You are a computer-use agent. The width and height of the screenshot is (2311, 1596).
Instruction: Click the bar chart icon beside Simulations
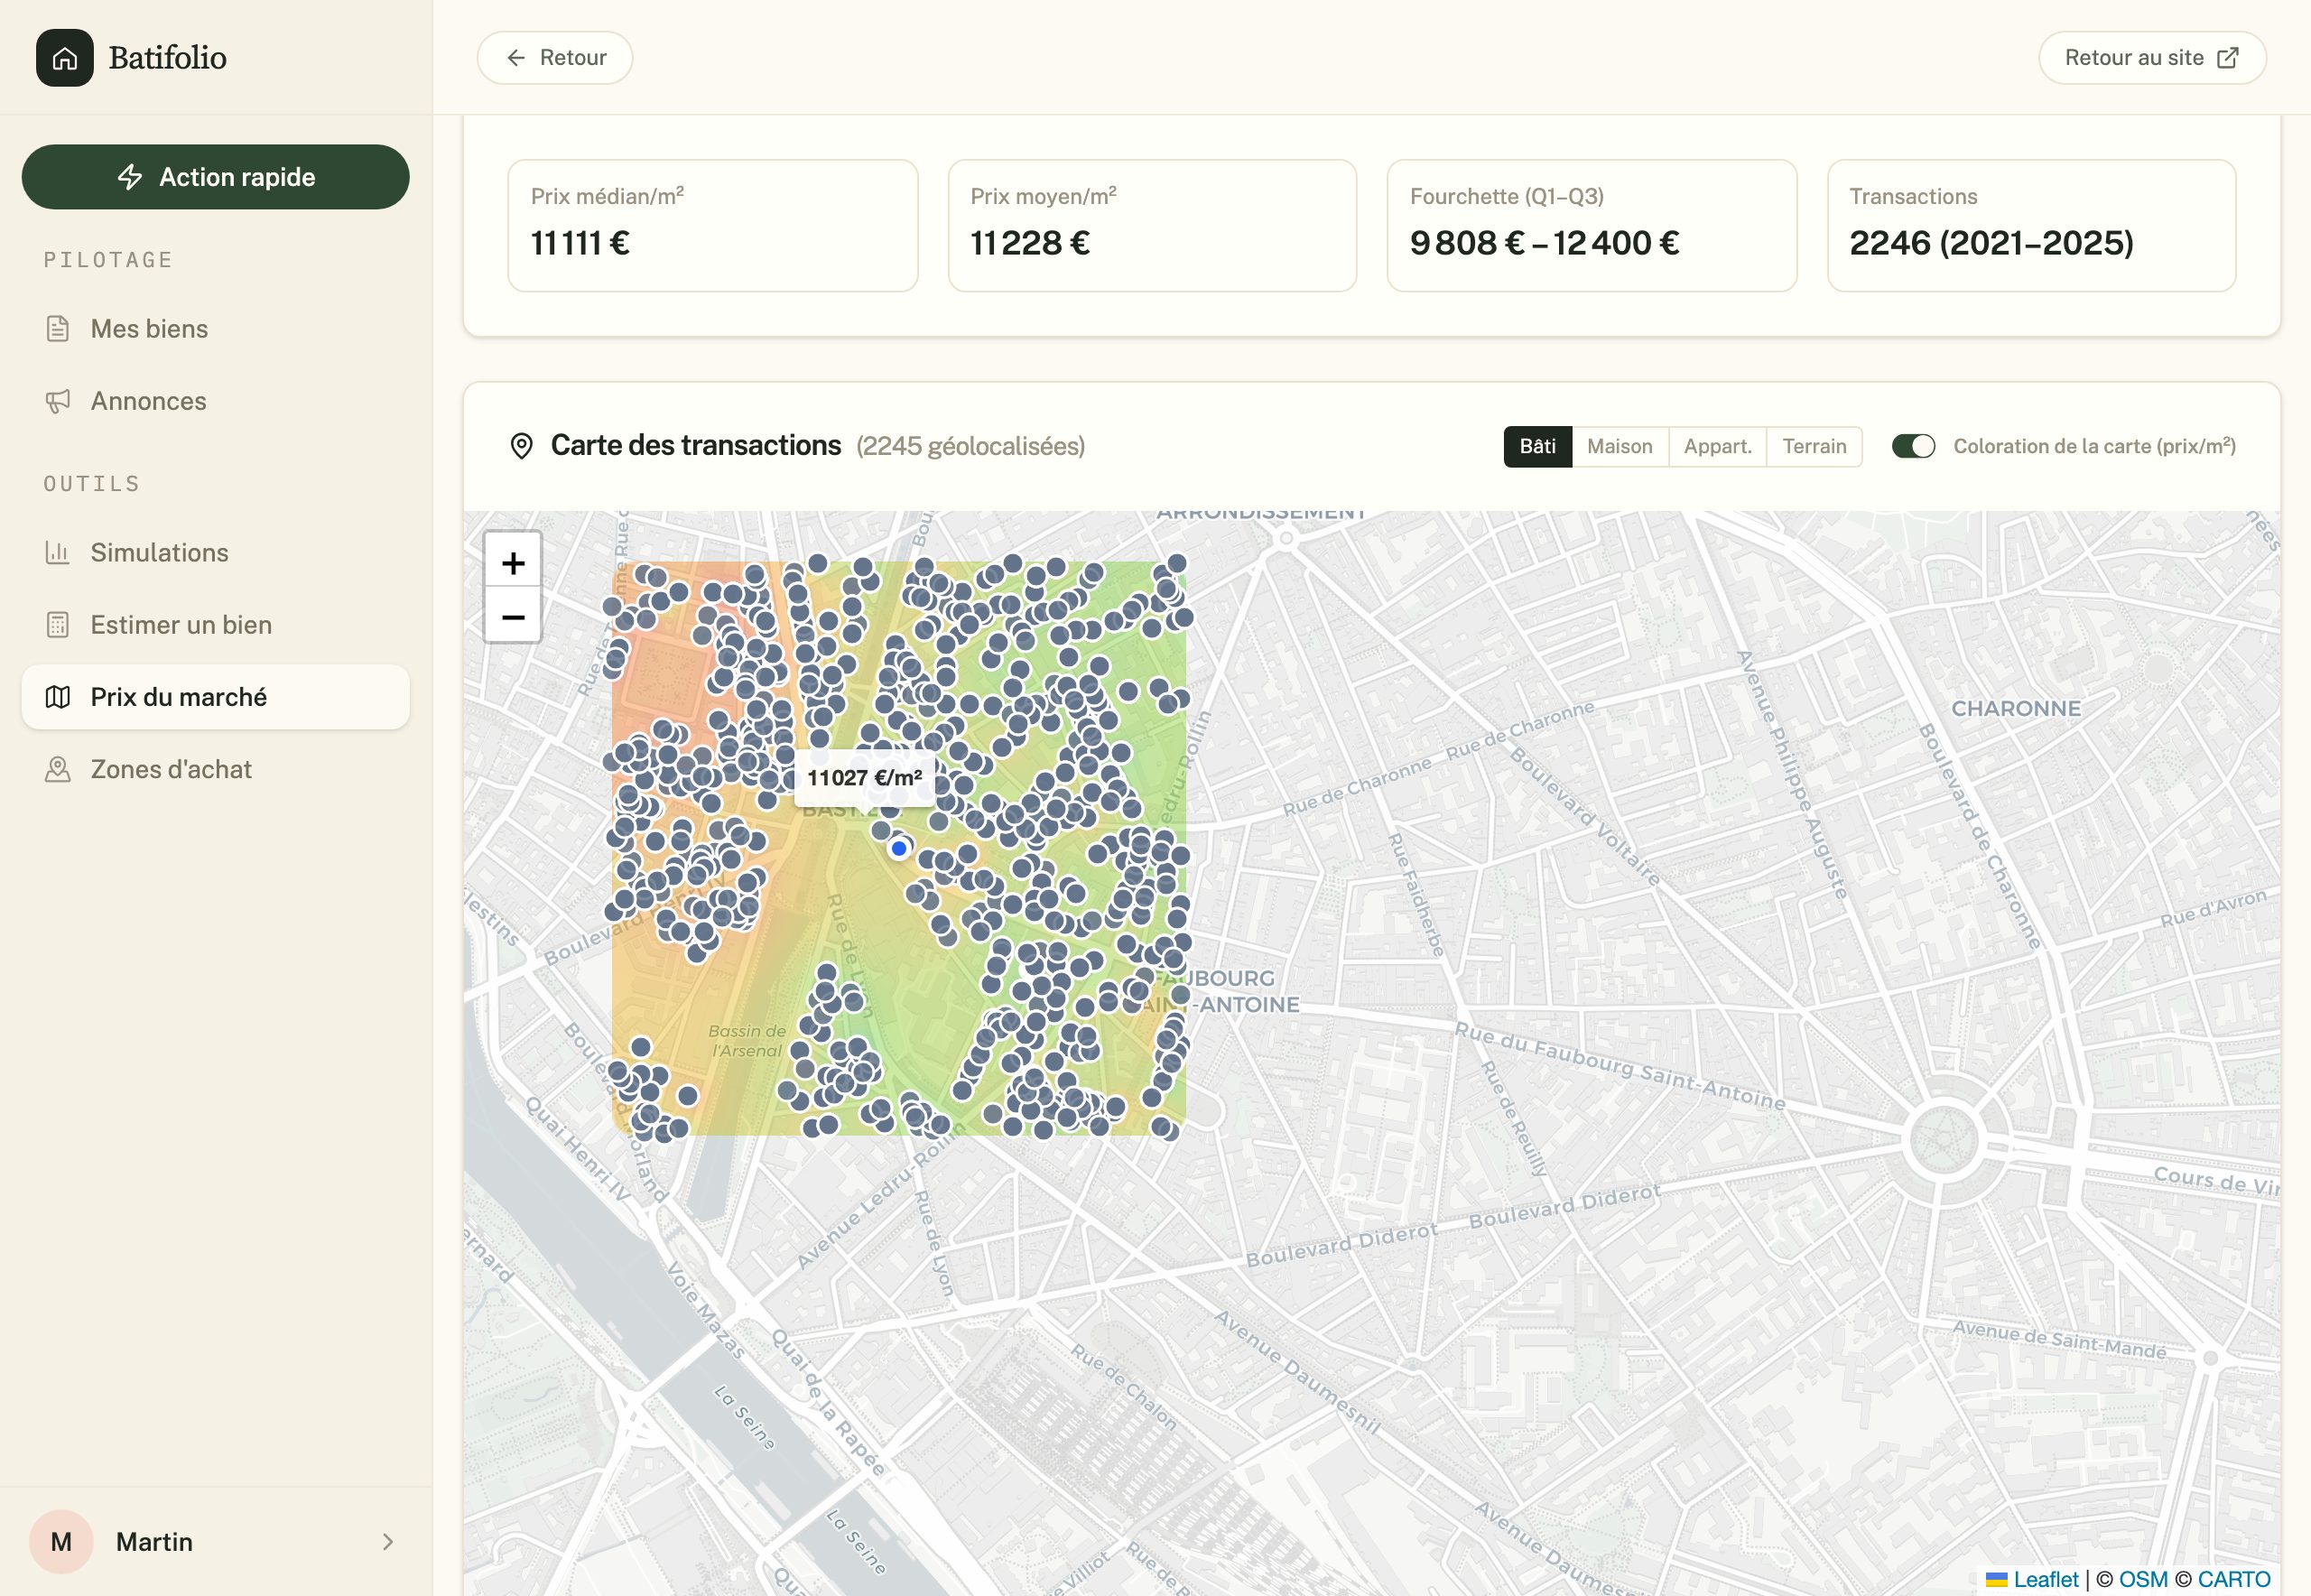pyautogui.click(x=58, y=553)
